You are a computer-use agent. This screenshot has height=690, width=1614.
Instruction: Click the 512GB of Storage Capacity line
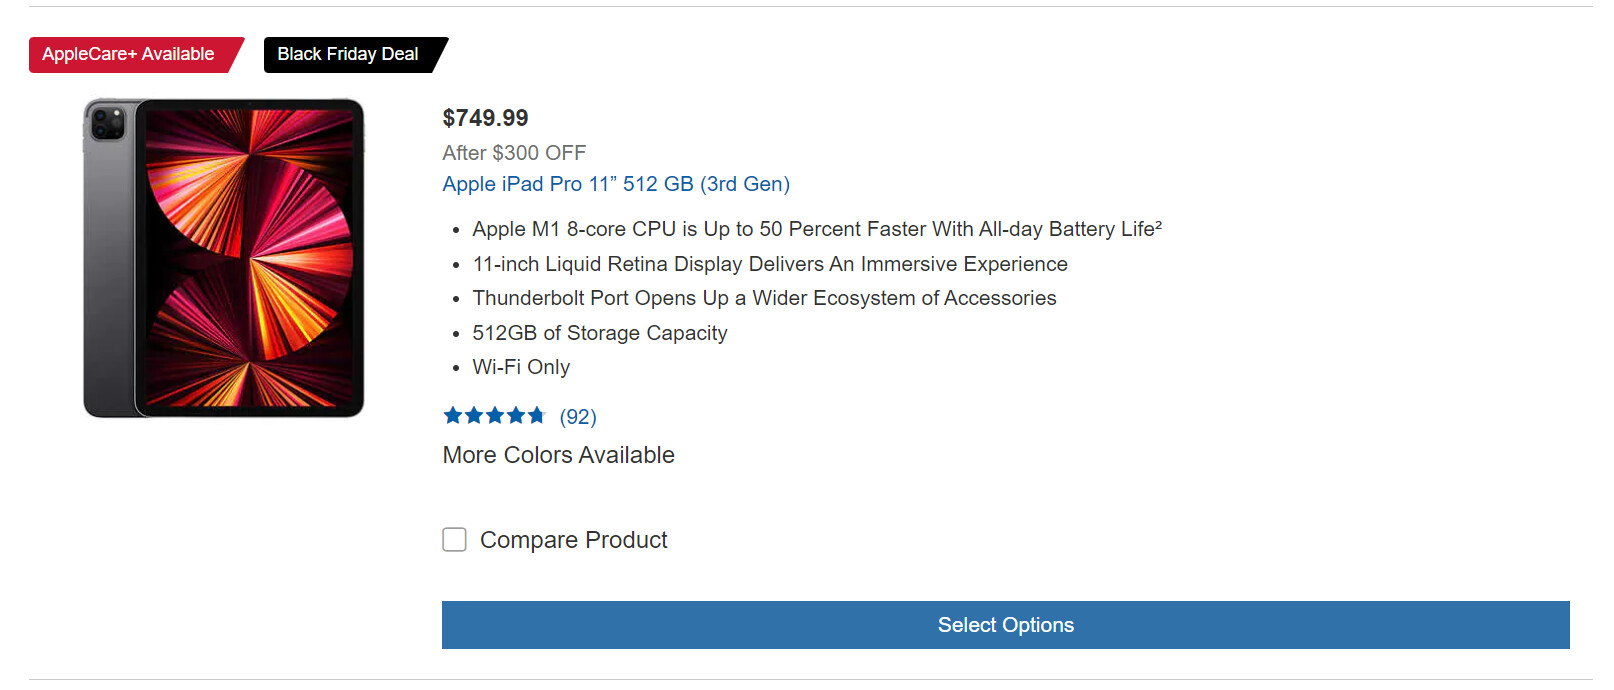[600, 333]
